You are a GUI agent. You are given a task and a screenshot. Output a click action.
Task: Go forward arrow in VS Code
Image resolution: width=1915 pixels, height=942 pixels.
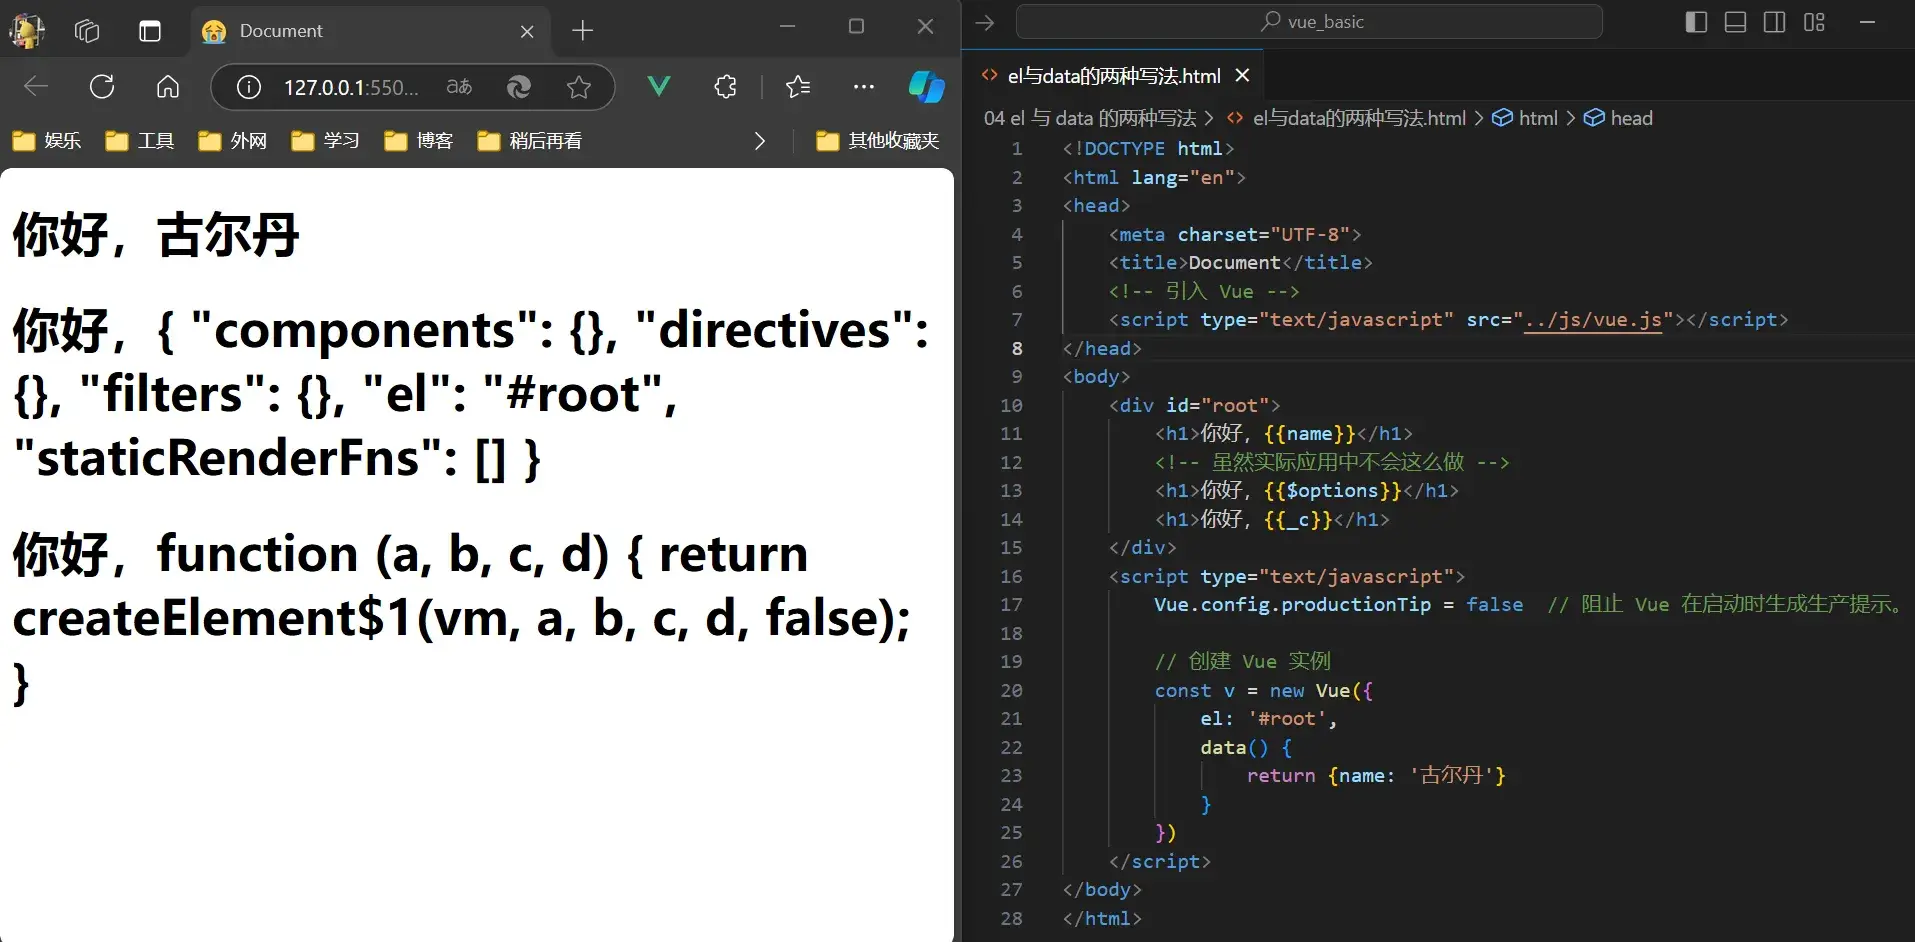(985, 22)
